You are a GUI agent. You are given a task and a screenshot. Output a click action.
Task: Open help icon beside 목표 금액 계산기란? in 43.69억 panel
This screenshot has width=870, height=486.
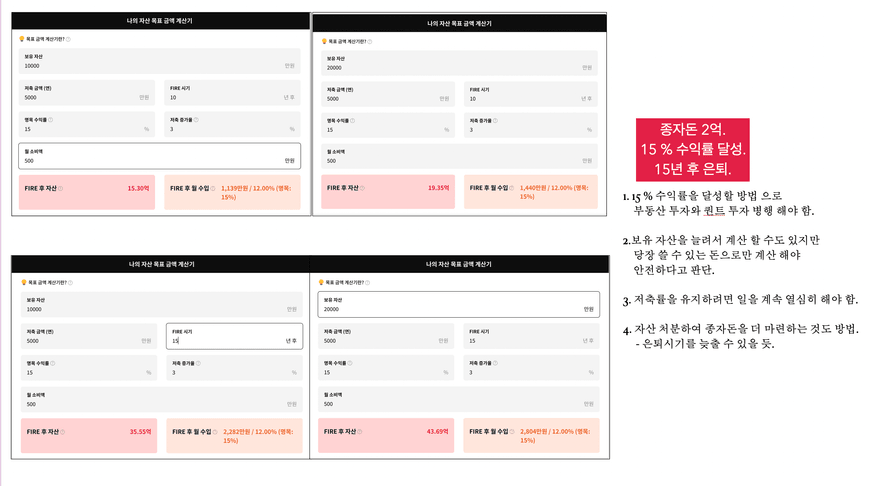pos(368,283)
